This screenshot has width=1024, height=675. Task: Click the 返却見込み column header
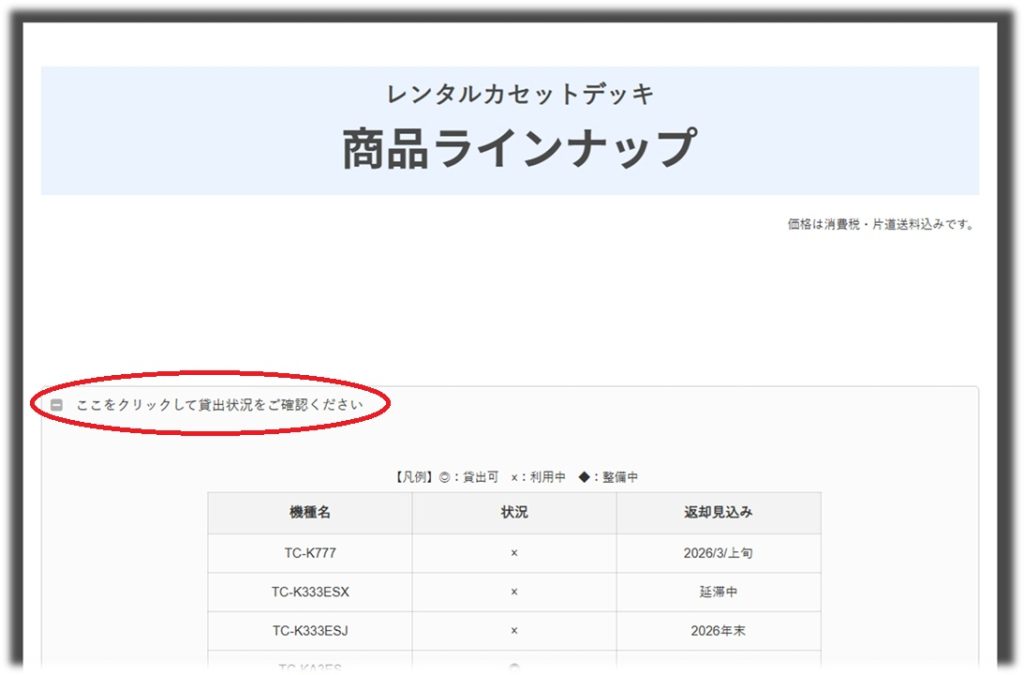(x=718, y=513)
